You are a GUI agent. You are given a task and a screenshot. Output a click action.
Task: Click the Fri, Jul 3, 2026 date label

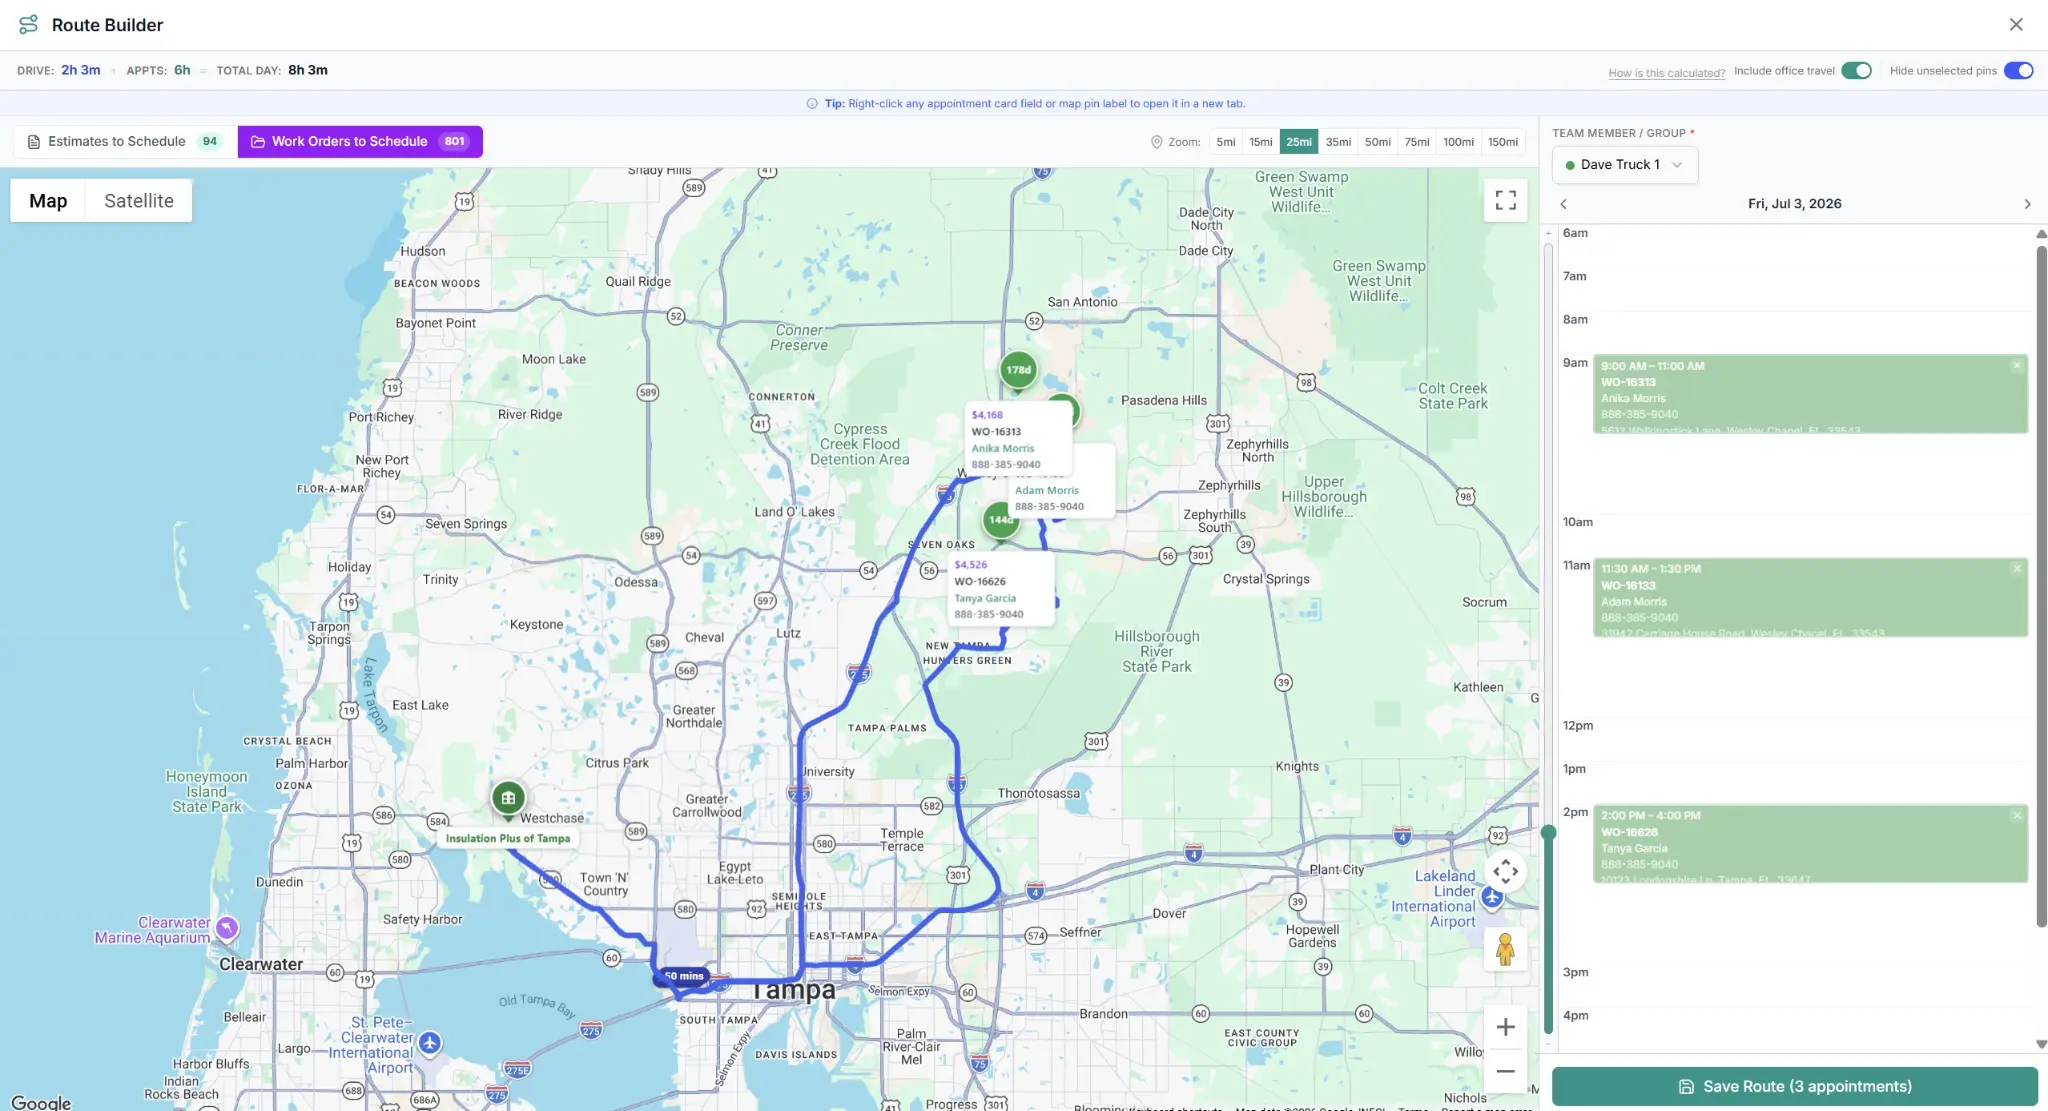point(1794,204)
